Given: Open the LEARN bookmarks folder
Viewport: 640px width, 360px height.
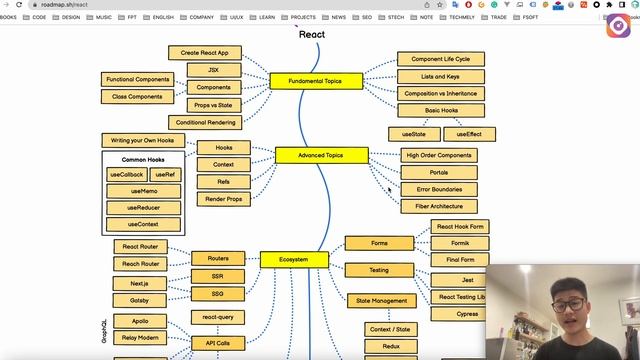Looking at the screenshot, I should (262, 18).
